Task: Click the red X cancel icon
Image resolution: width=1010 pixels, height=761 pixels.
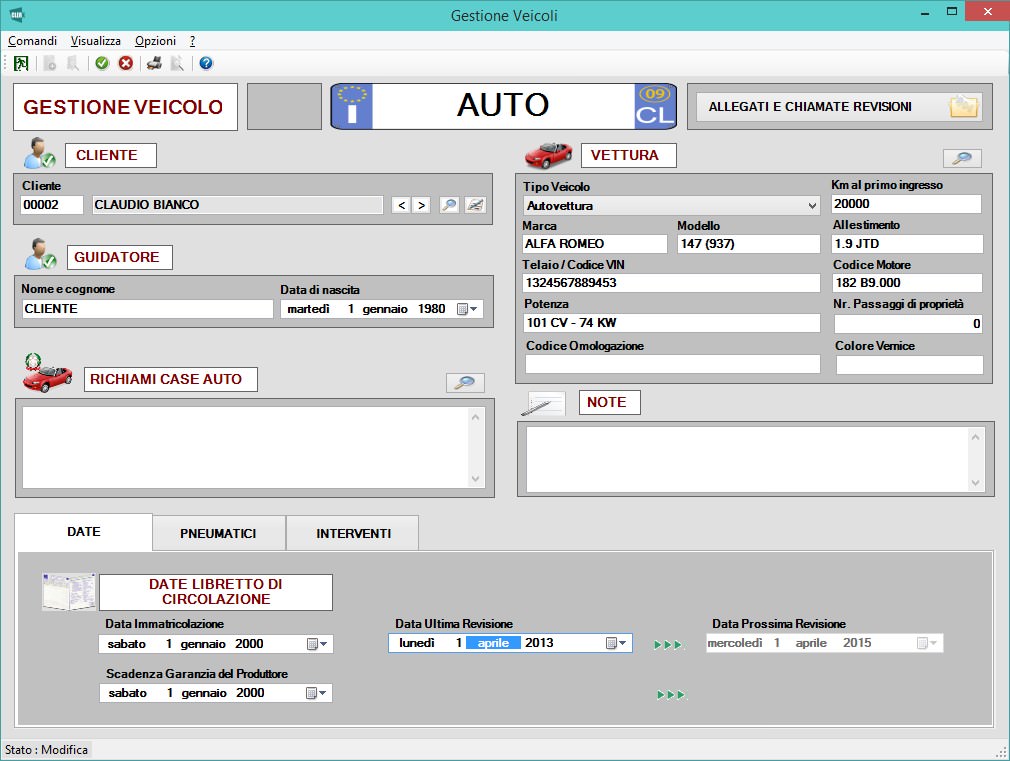Action: (x=126, y=63)
